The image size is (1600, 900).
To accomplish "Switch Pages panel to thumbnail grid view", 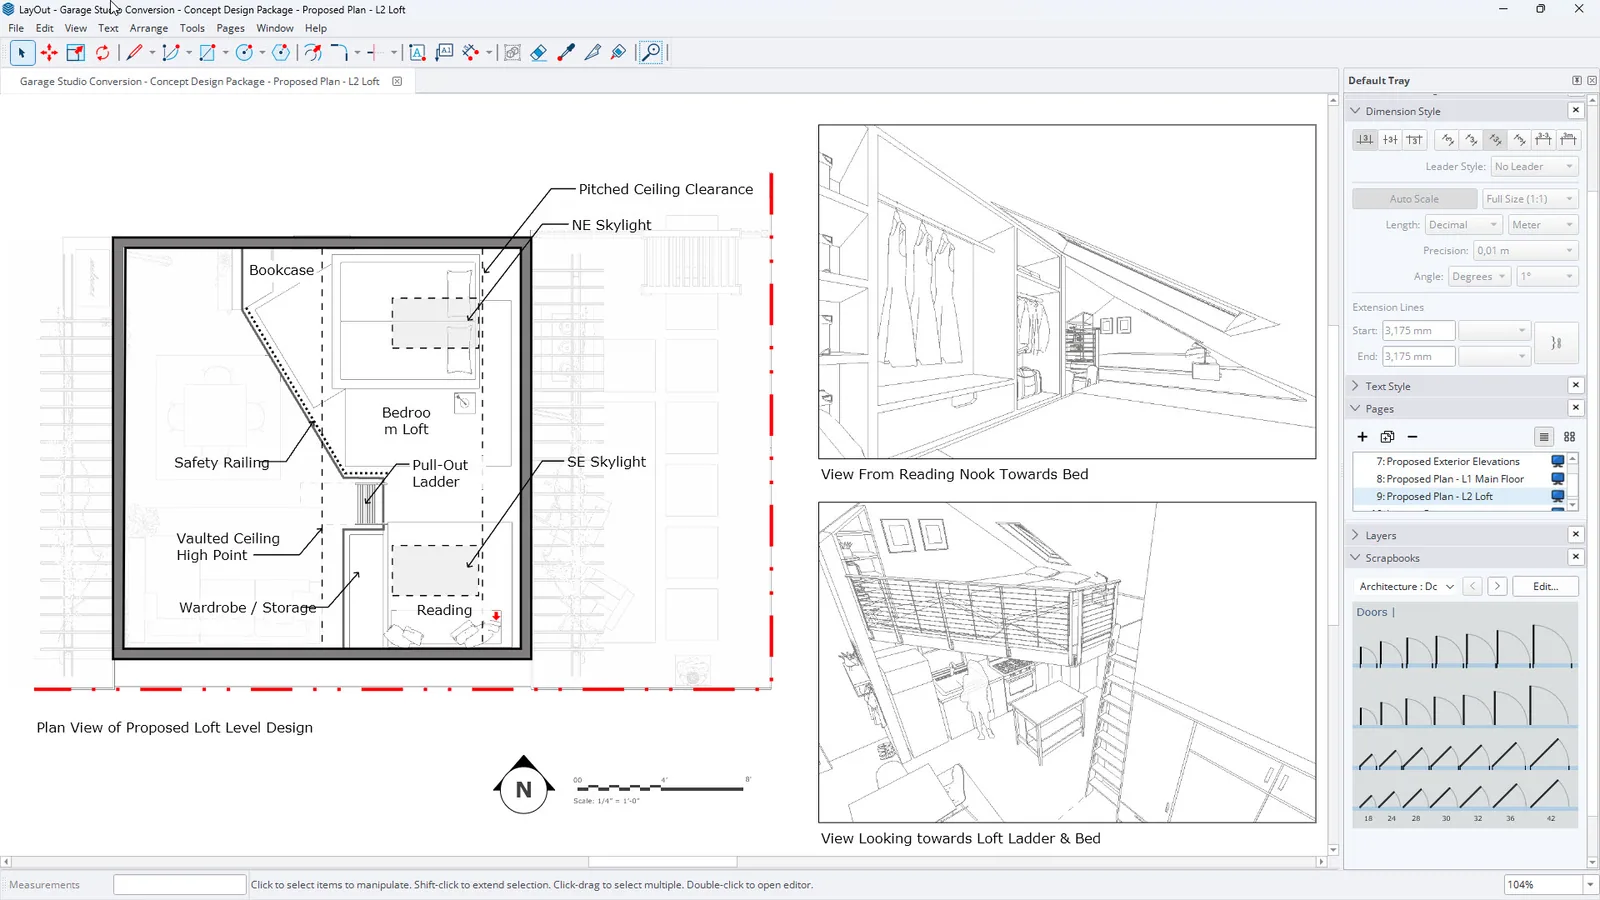I will coord(1569,437).
